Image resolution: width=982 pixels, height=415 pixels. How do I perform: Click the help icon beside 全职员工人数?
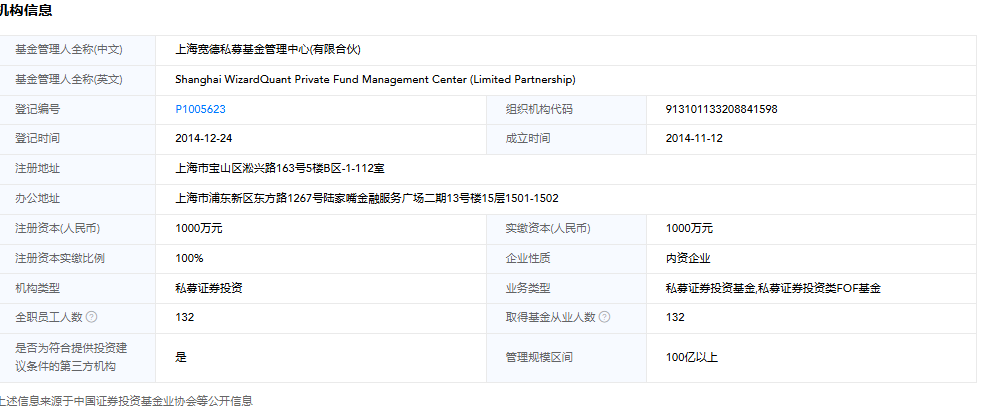91,317
